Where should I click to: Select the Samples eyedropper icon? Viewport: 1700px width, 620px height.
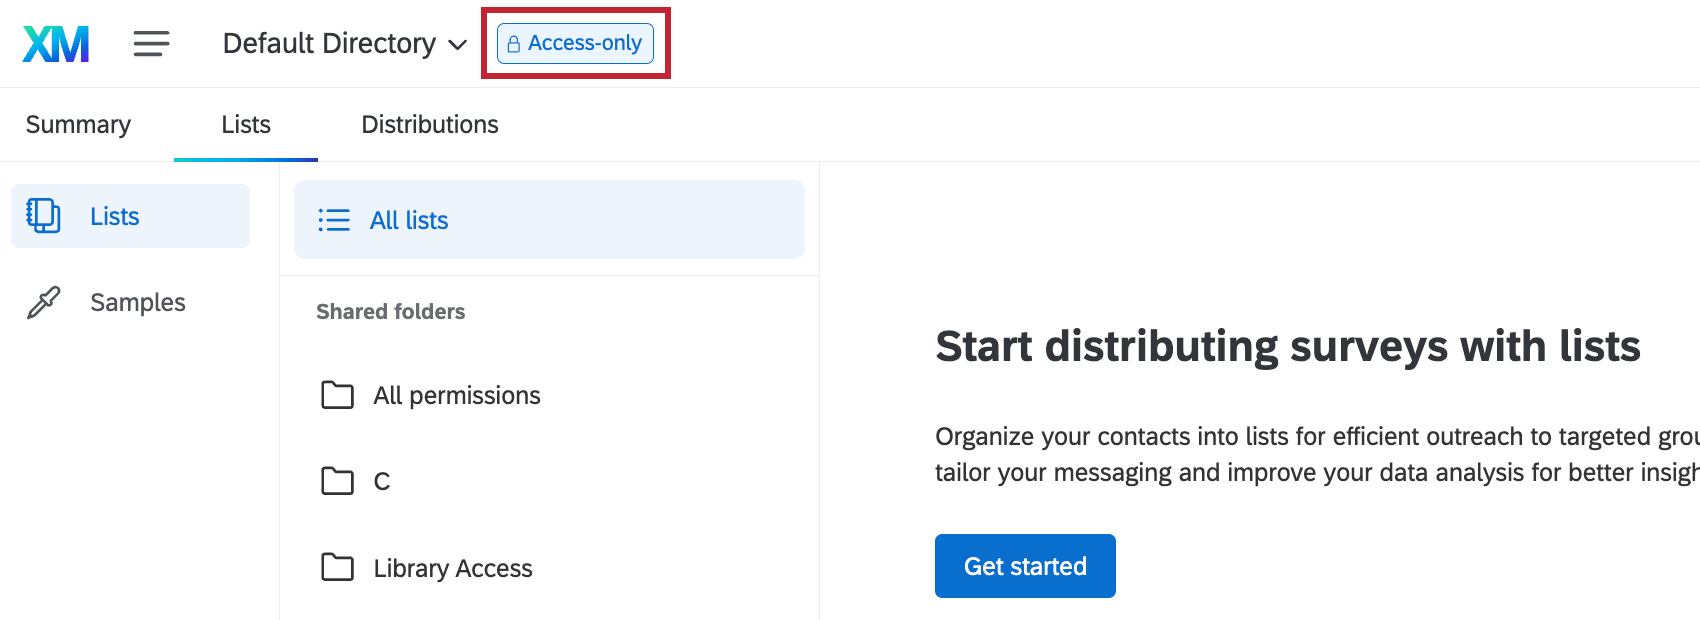tap(41, 302)
